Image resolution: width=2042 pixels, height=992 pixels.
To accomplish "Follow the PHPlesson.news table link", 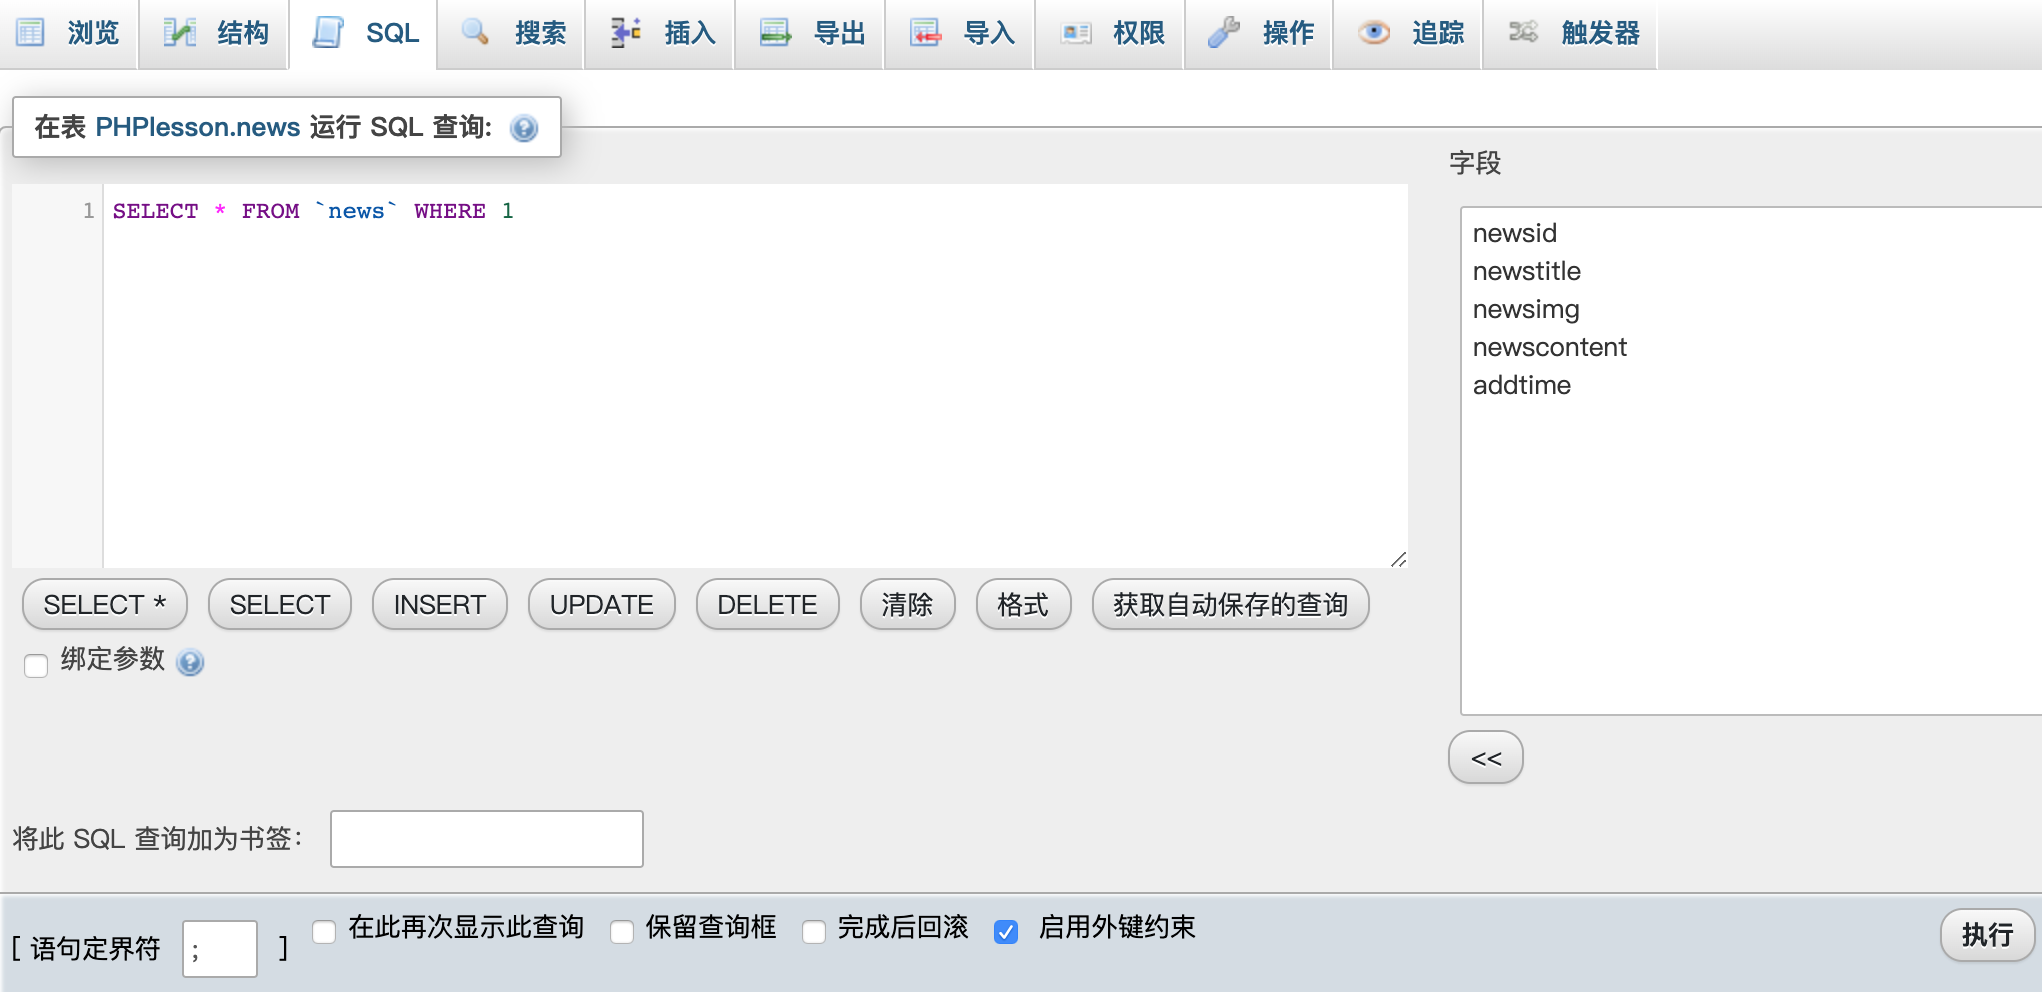I will tap(198, 127).
